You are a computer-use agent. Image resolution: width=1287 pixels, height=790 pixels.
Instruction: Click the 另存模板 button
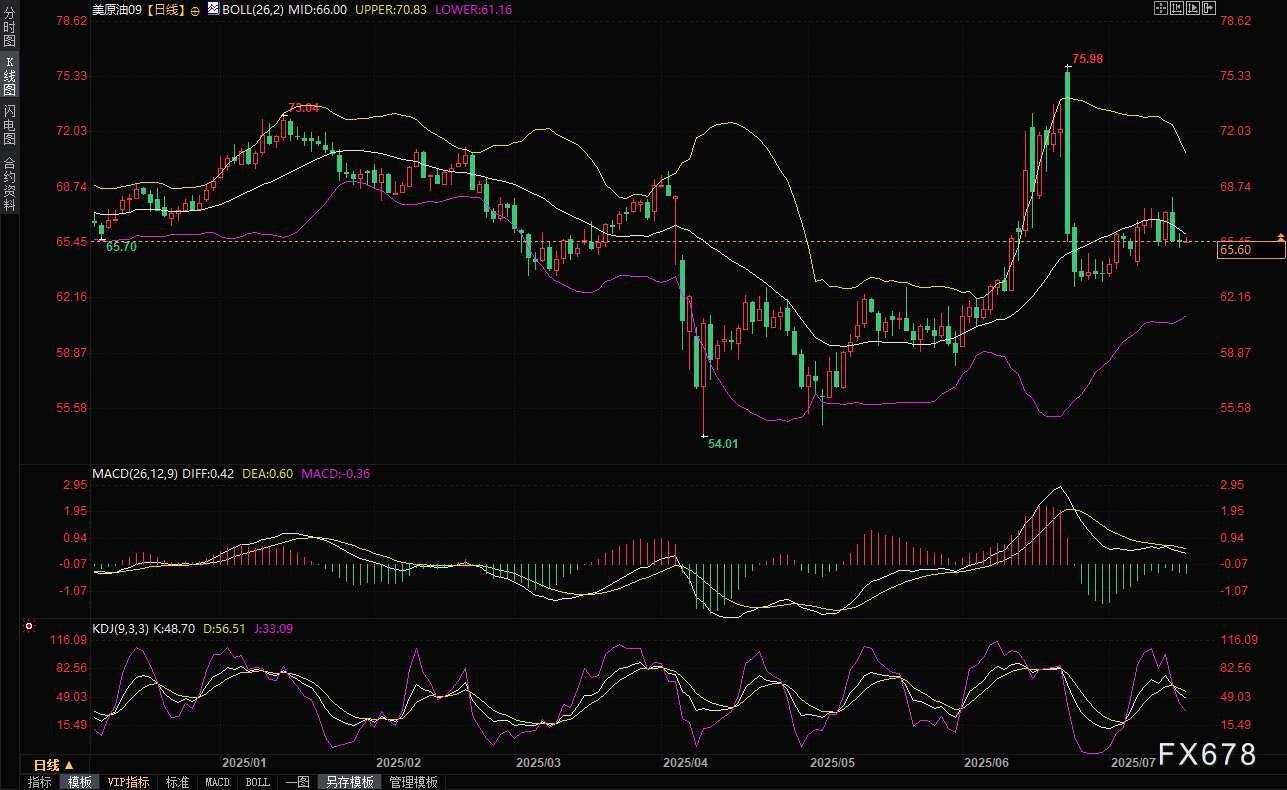coord(349,782)
